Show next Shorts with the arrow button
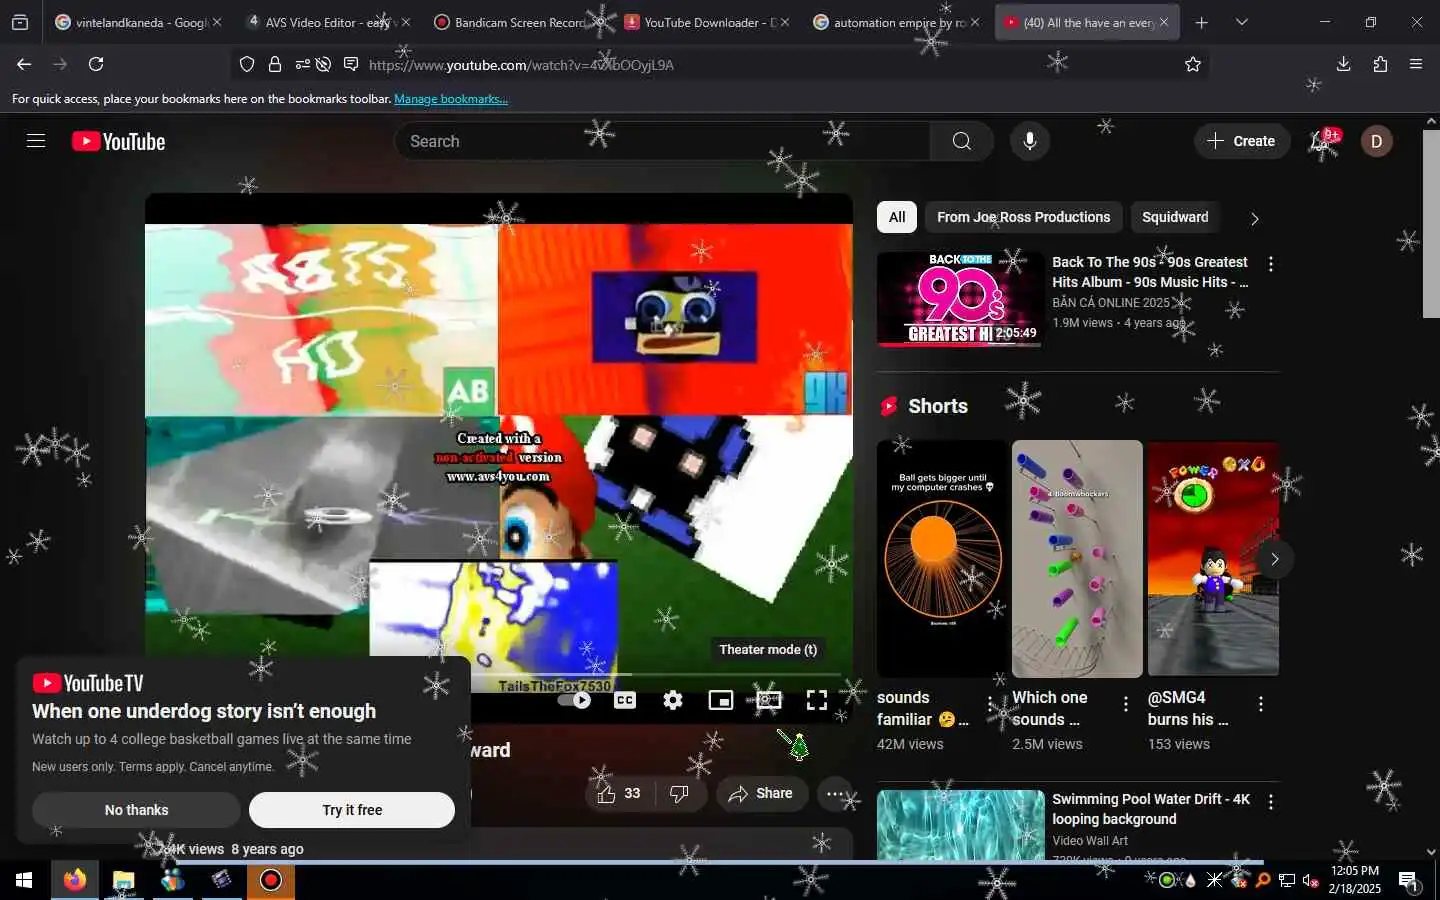 click(1274, 559)
